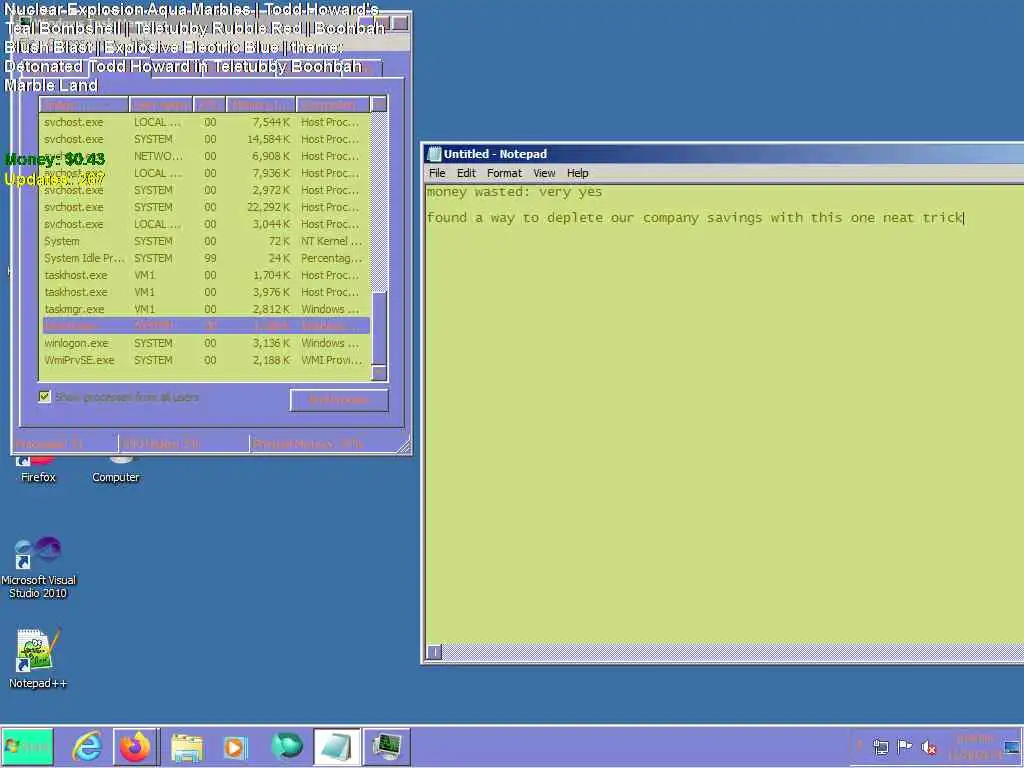This screenshot has height=768, width=1024.
Task: Select the winlogon.exe row
Action: tap(205, 343)
